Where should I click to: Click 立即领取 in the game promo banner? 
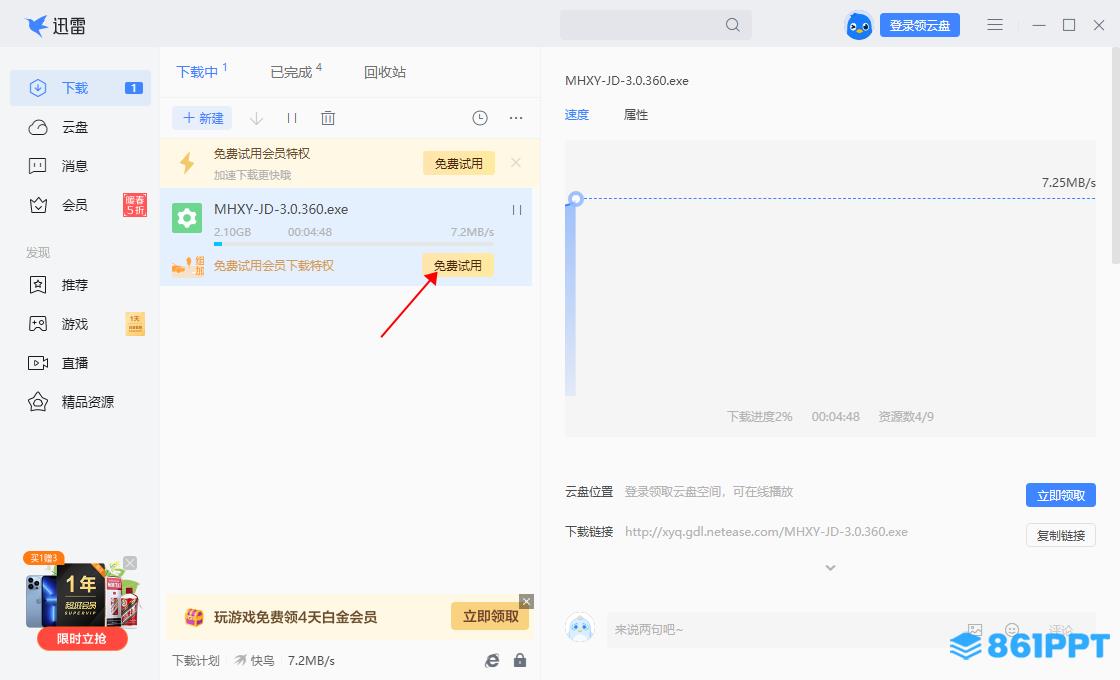[491, 616]
